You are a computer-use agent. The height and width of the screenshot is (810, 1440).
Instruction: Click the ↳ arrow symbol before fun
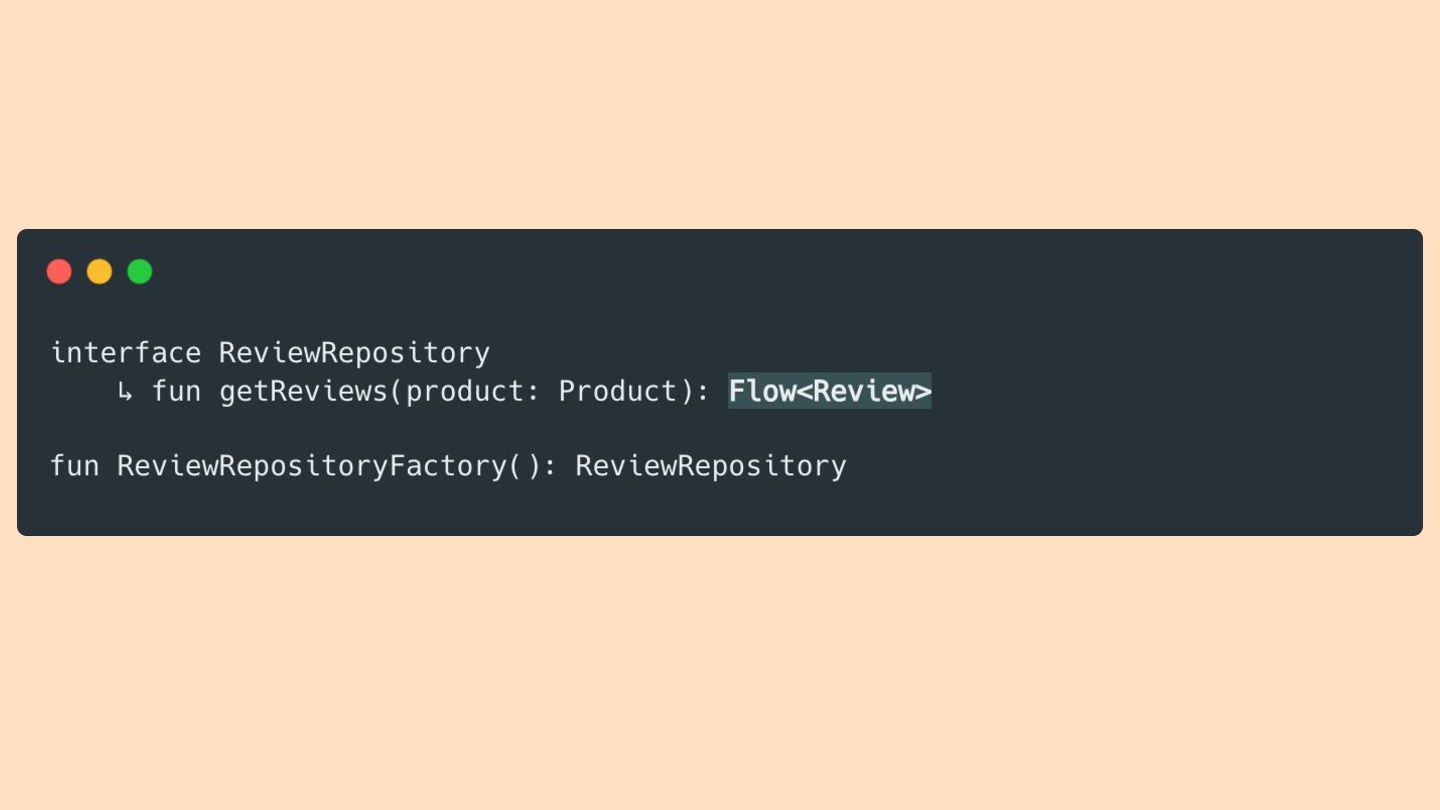(125, 392)
